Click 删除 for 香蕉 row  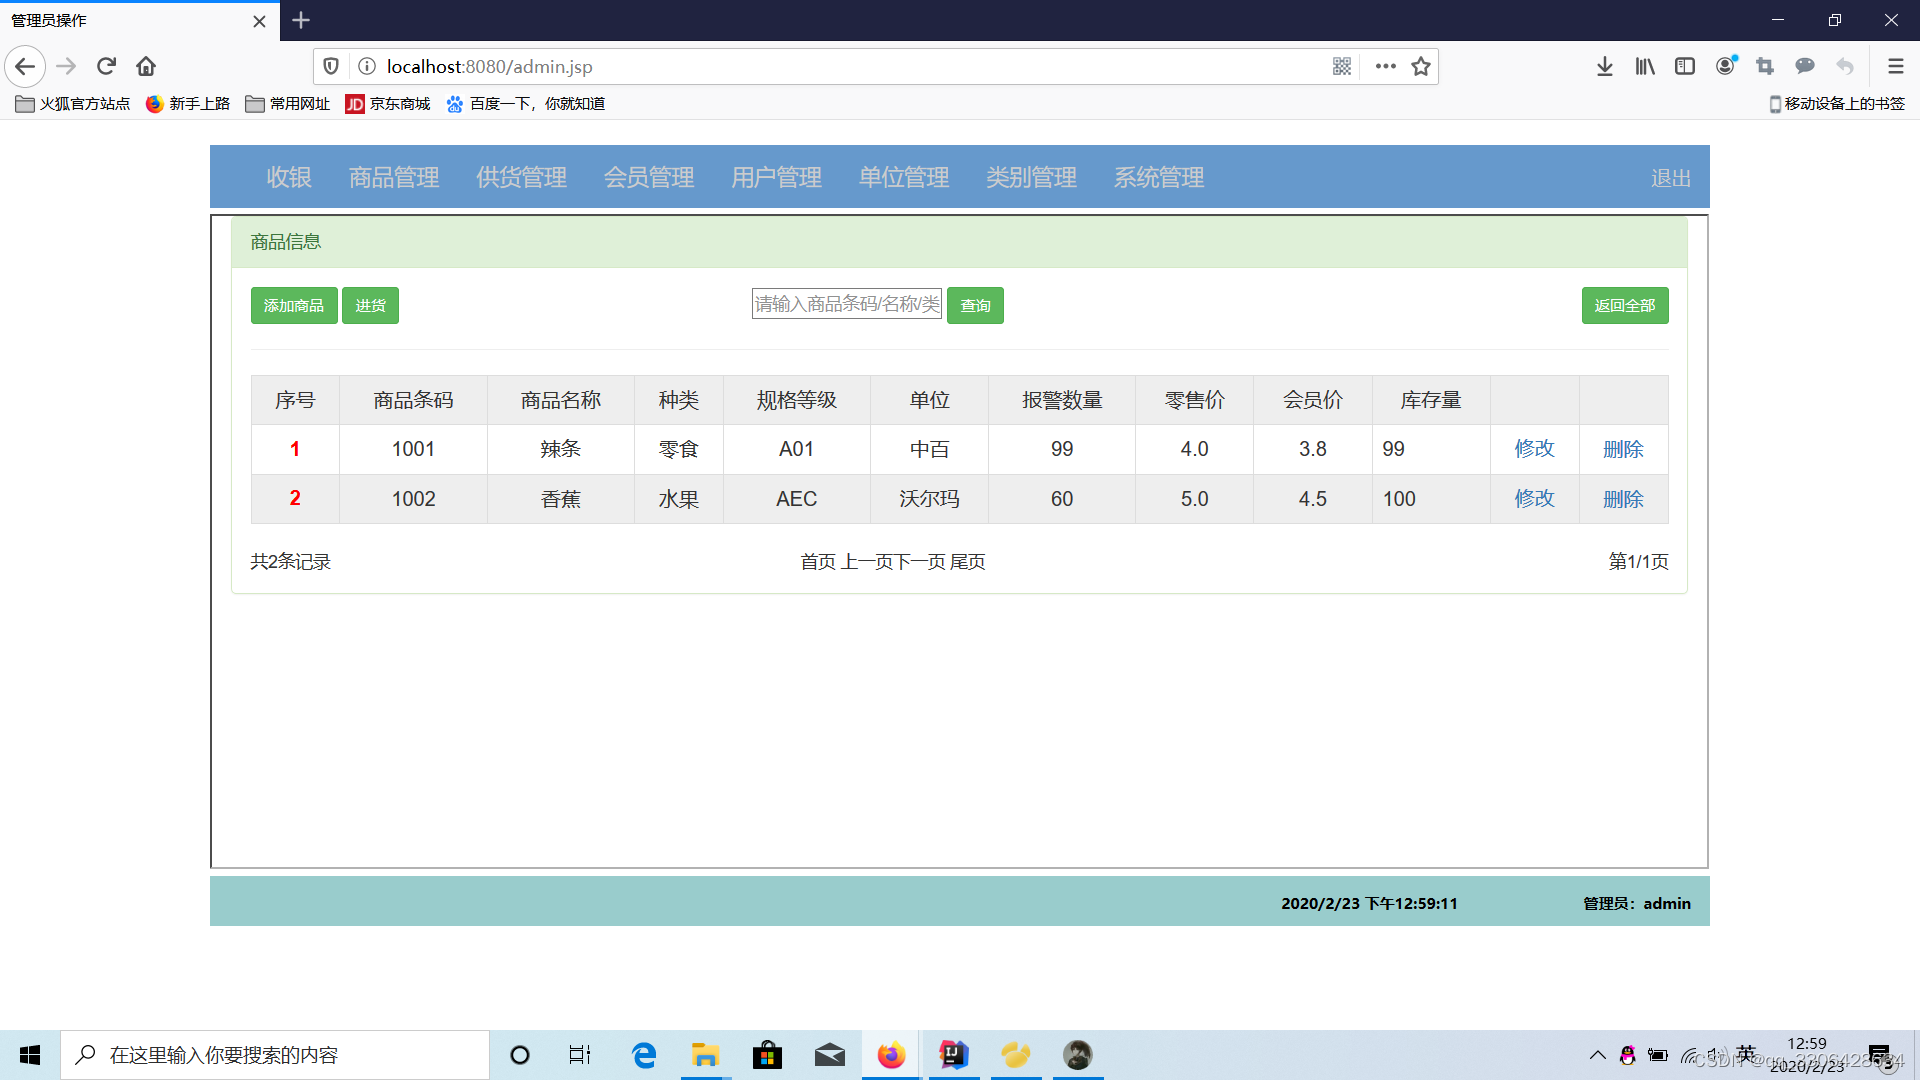pyautogui.click(x=1623, y=499)
